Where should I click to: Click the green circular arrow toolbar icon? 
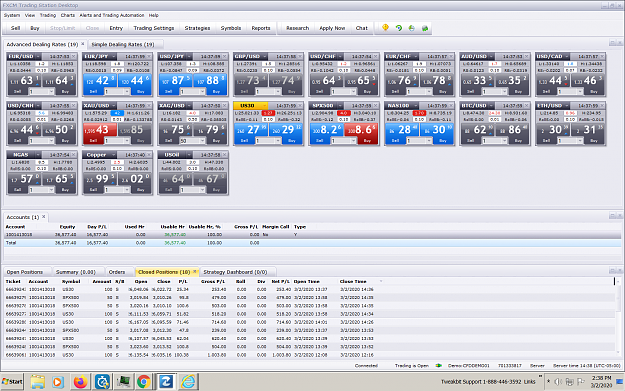coord(399,28)
